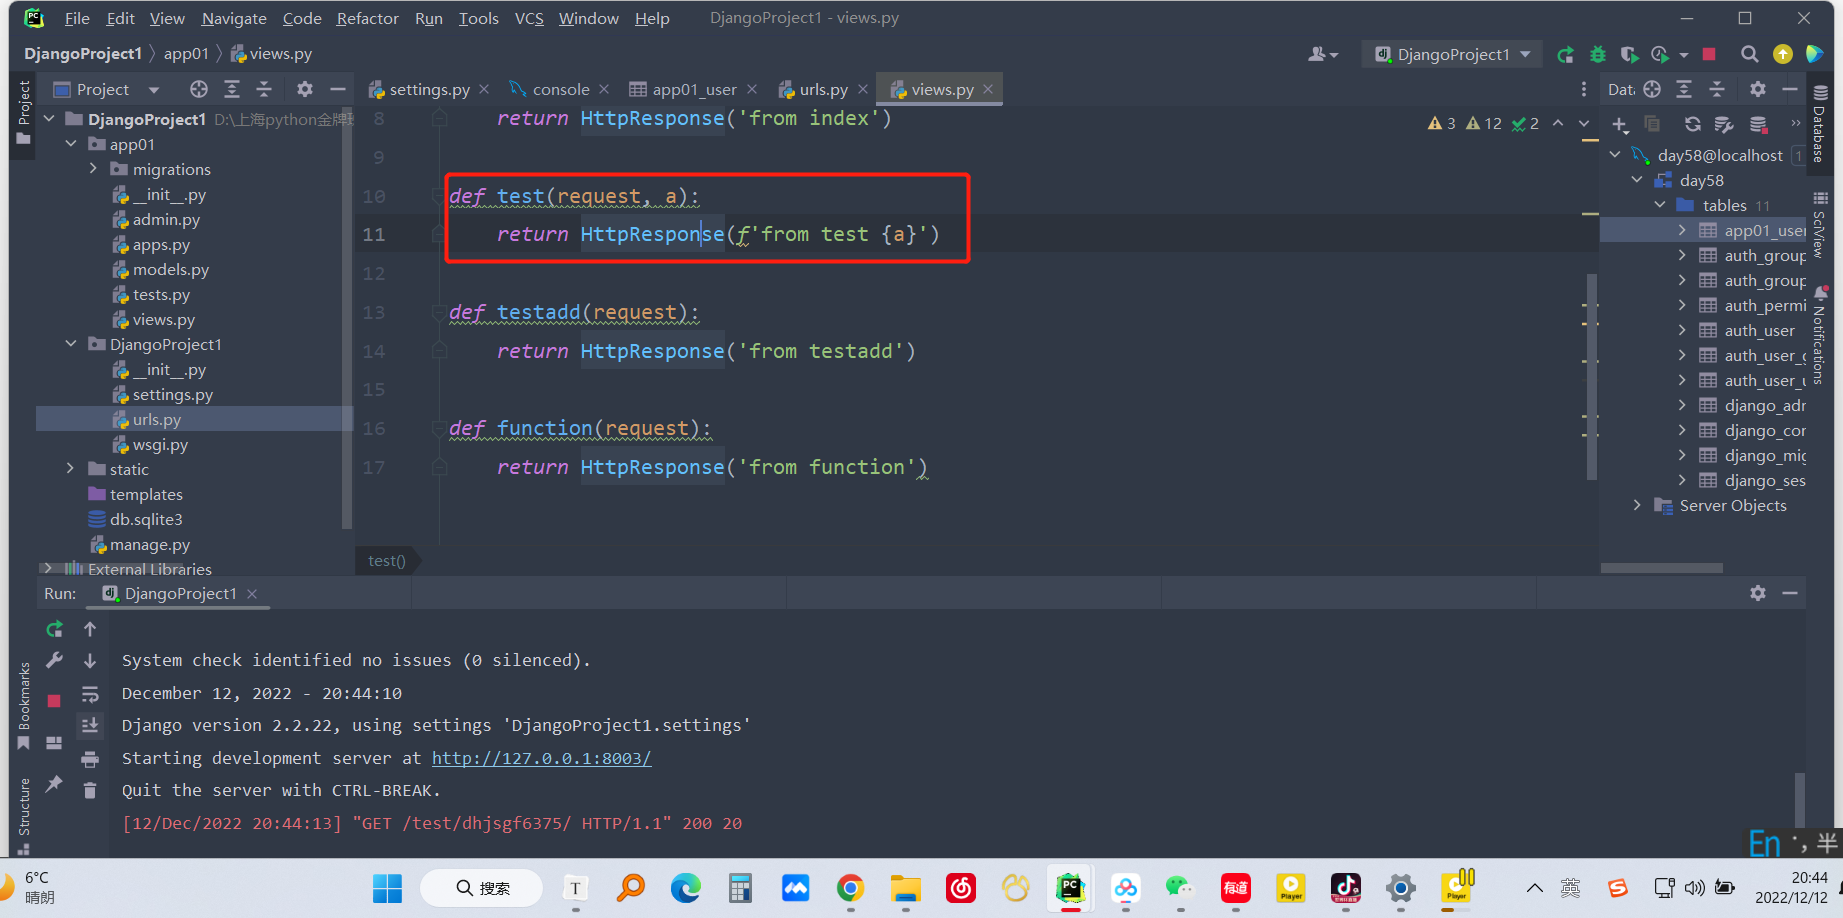Collapse all in Project panel
Image resolution: width=1843 pixels, height=918 pixels.
(x=264, y=89)
